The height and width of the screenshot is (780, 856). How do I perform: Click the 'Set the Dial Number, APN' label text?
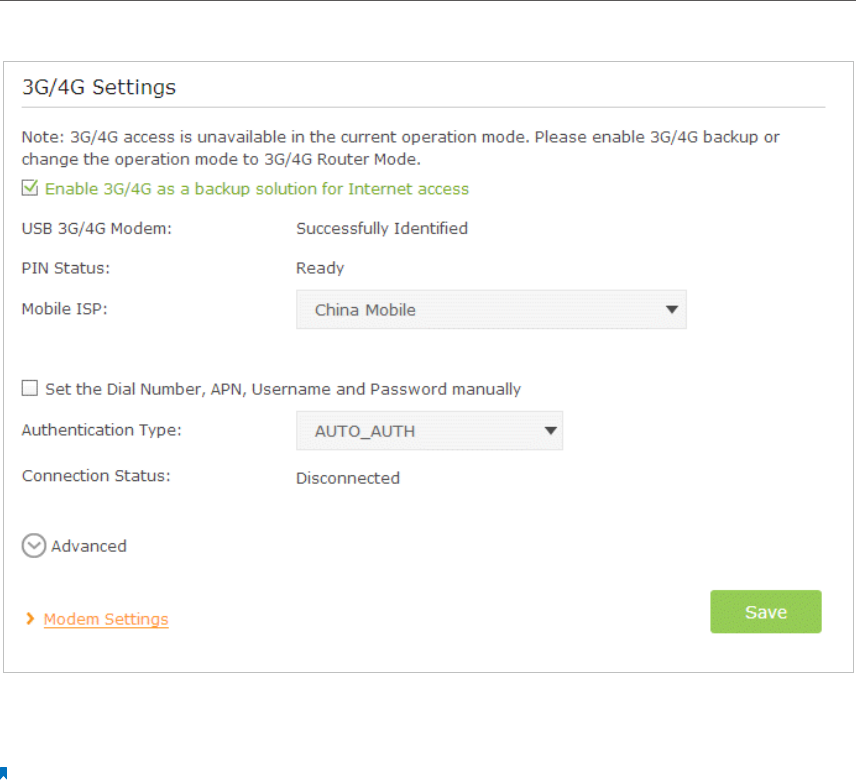pos(283,389)
